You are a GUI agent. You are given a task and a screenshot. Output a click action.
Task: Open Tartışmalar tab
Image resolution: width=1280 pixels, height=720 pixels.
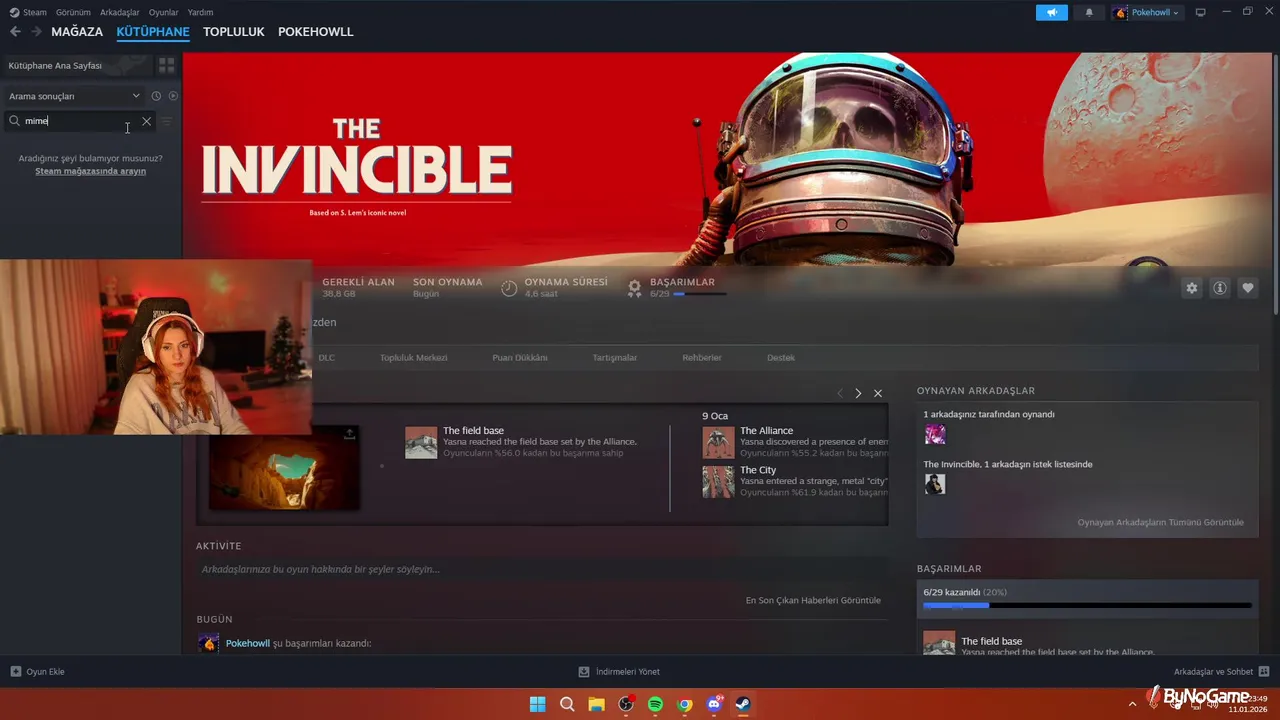[x=615, y=358]
